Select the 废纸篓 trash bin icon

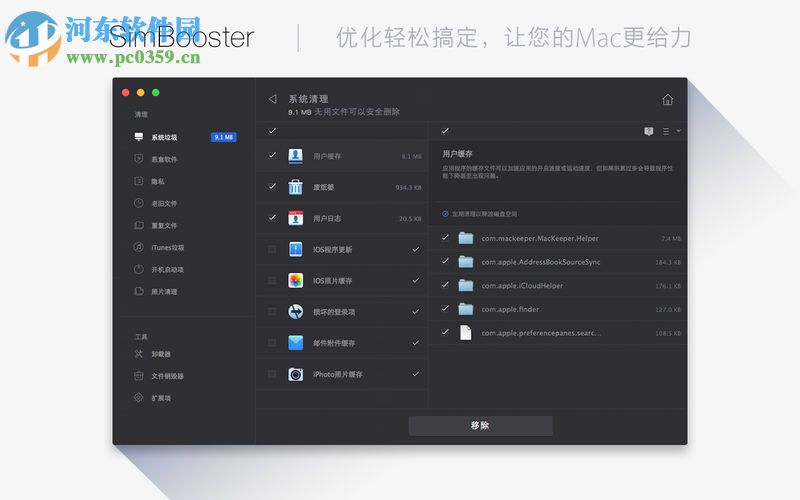(295, 187)
